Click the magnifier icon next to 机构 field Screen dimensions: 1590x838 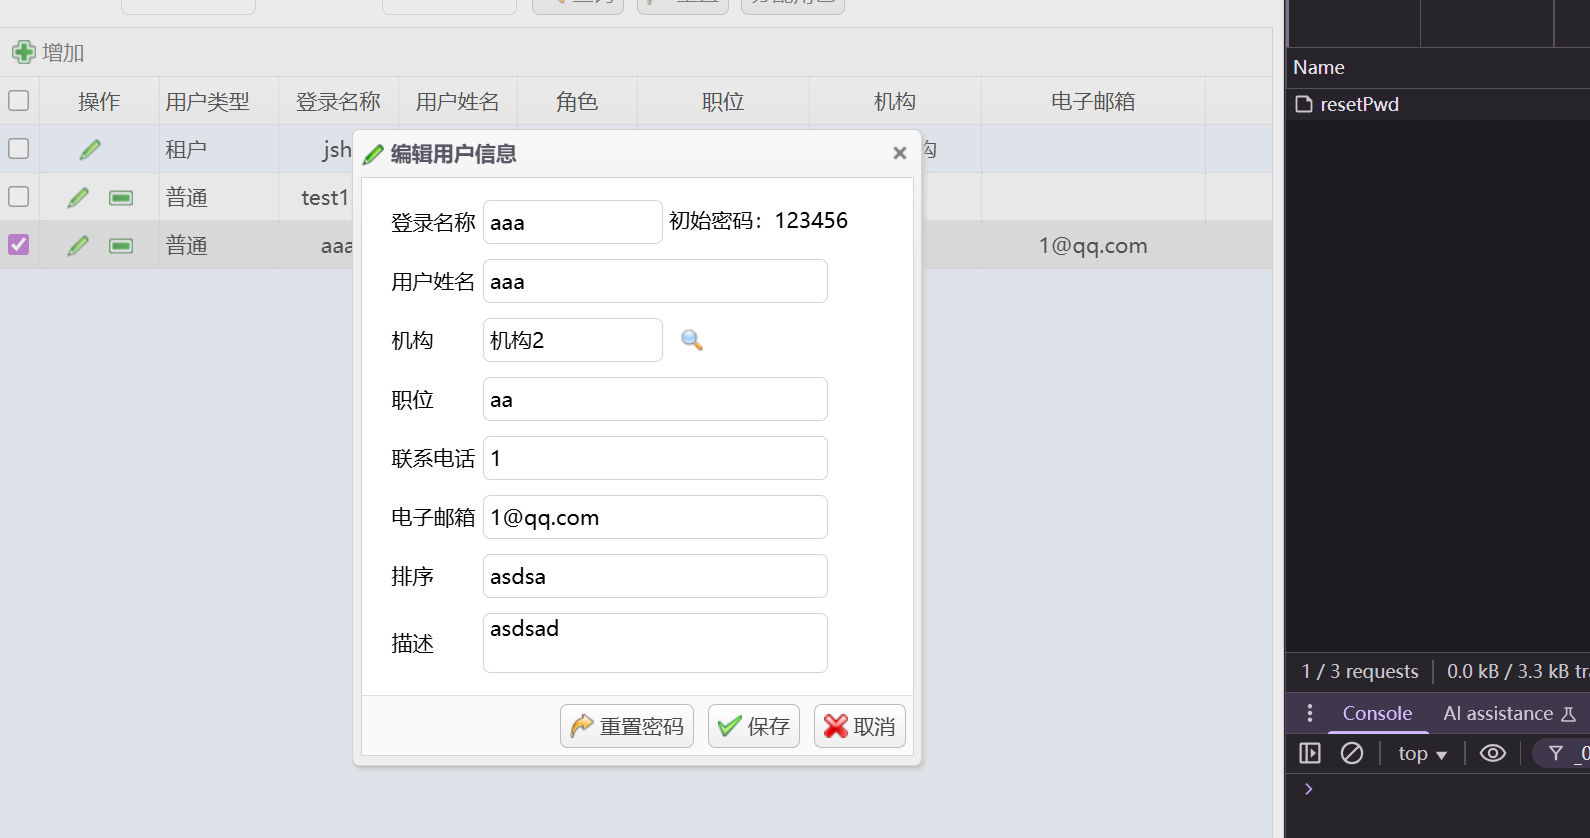pyautogui.click(x=691, y=340)
